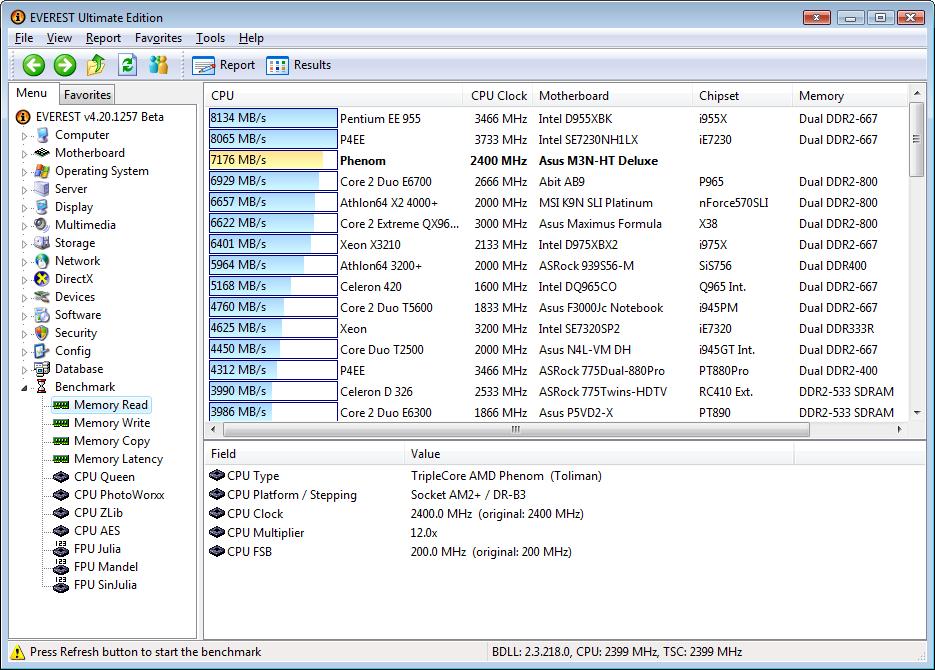Click the vertical scrollbar down arrow
The height and width of the screenshot is (670, 935).
[x=917, y=412]
